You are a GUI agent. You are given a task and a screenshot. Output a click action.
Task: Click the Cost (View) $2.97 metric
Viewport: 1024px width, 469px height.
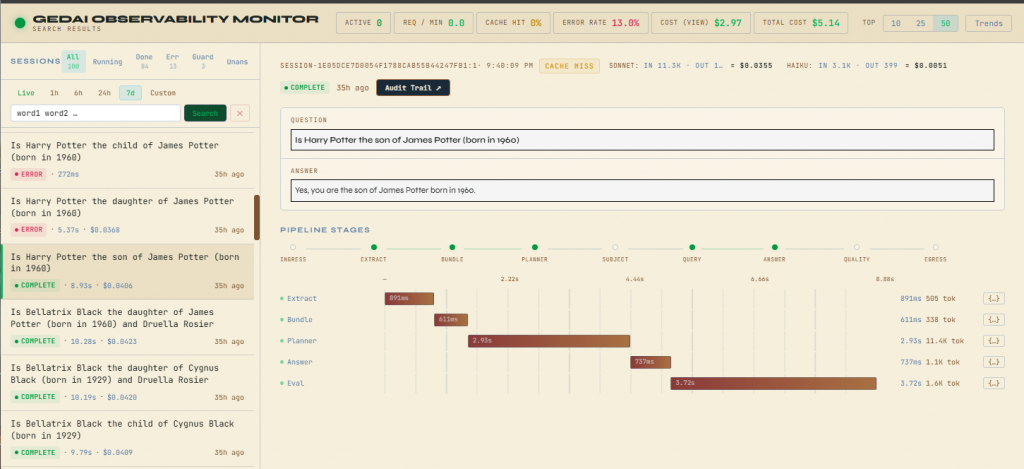701,23
